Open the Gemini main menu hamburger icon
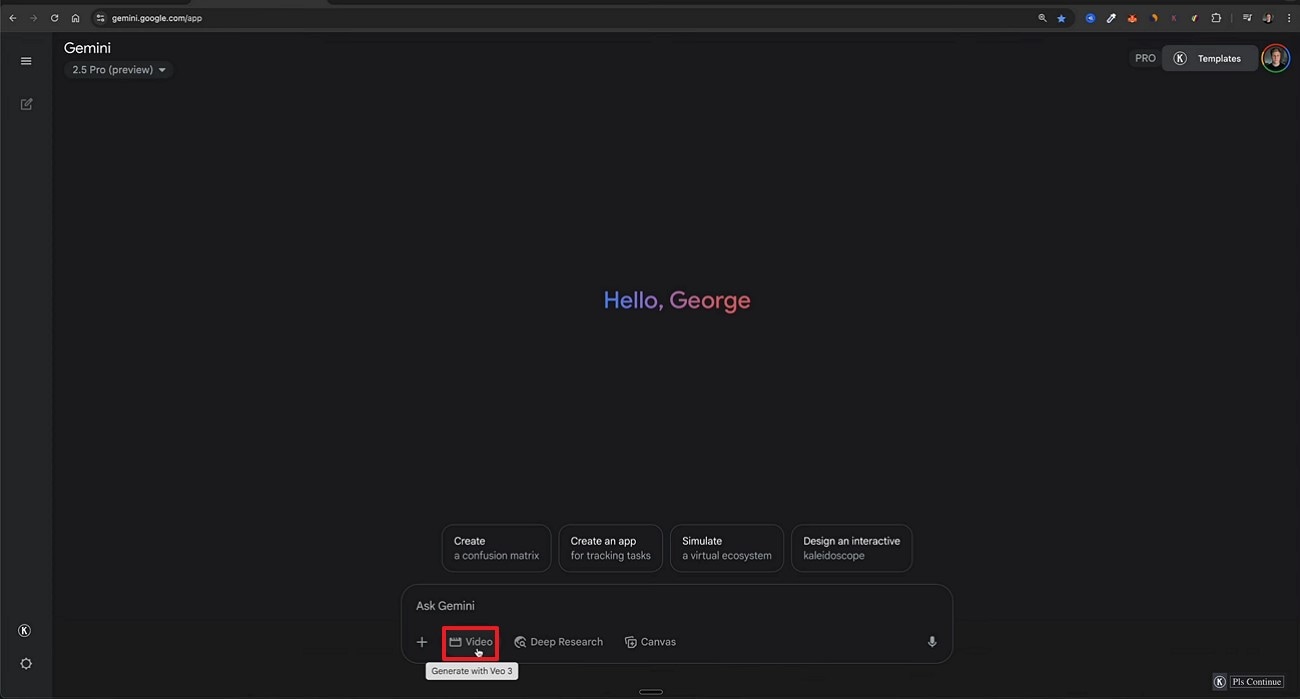Screen dimensions: 1300x699 [x=26, y=61]
